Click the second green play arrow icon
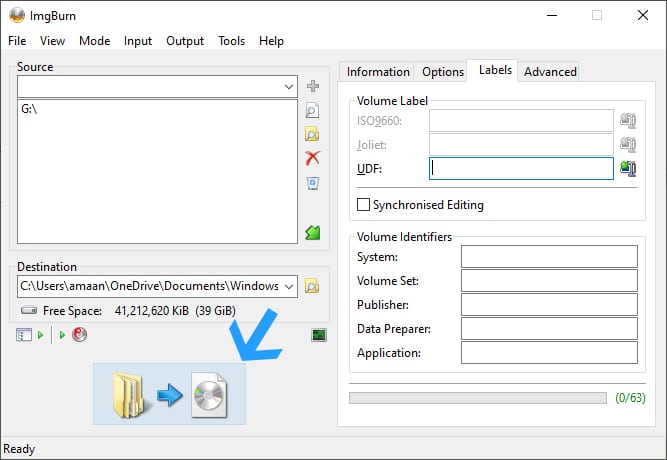 [62, 335]
